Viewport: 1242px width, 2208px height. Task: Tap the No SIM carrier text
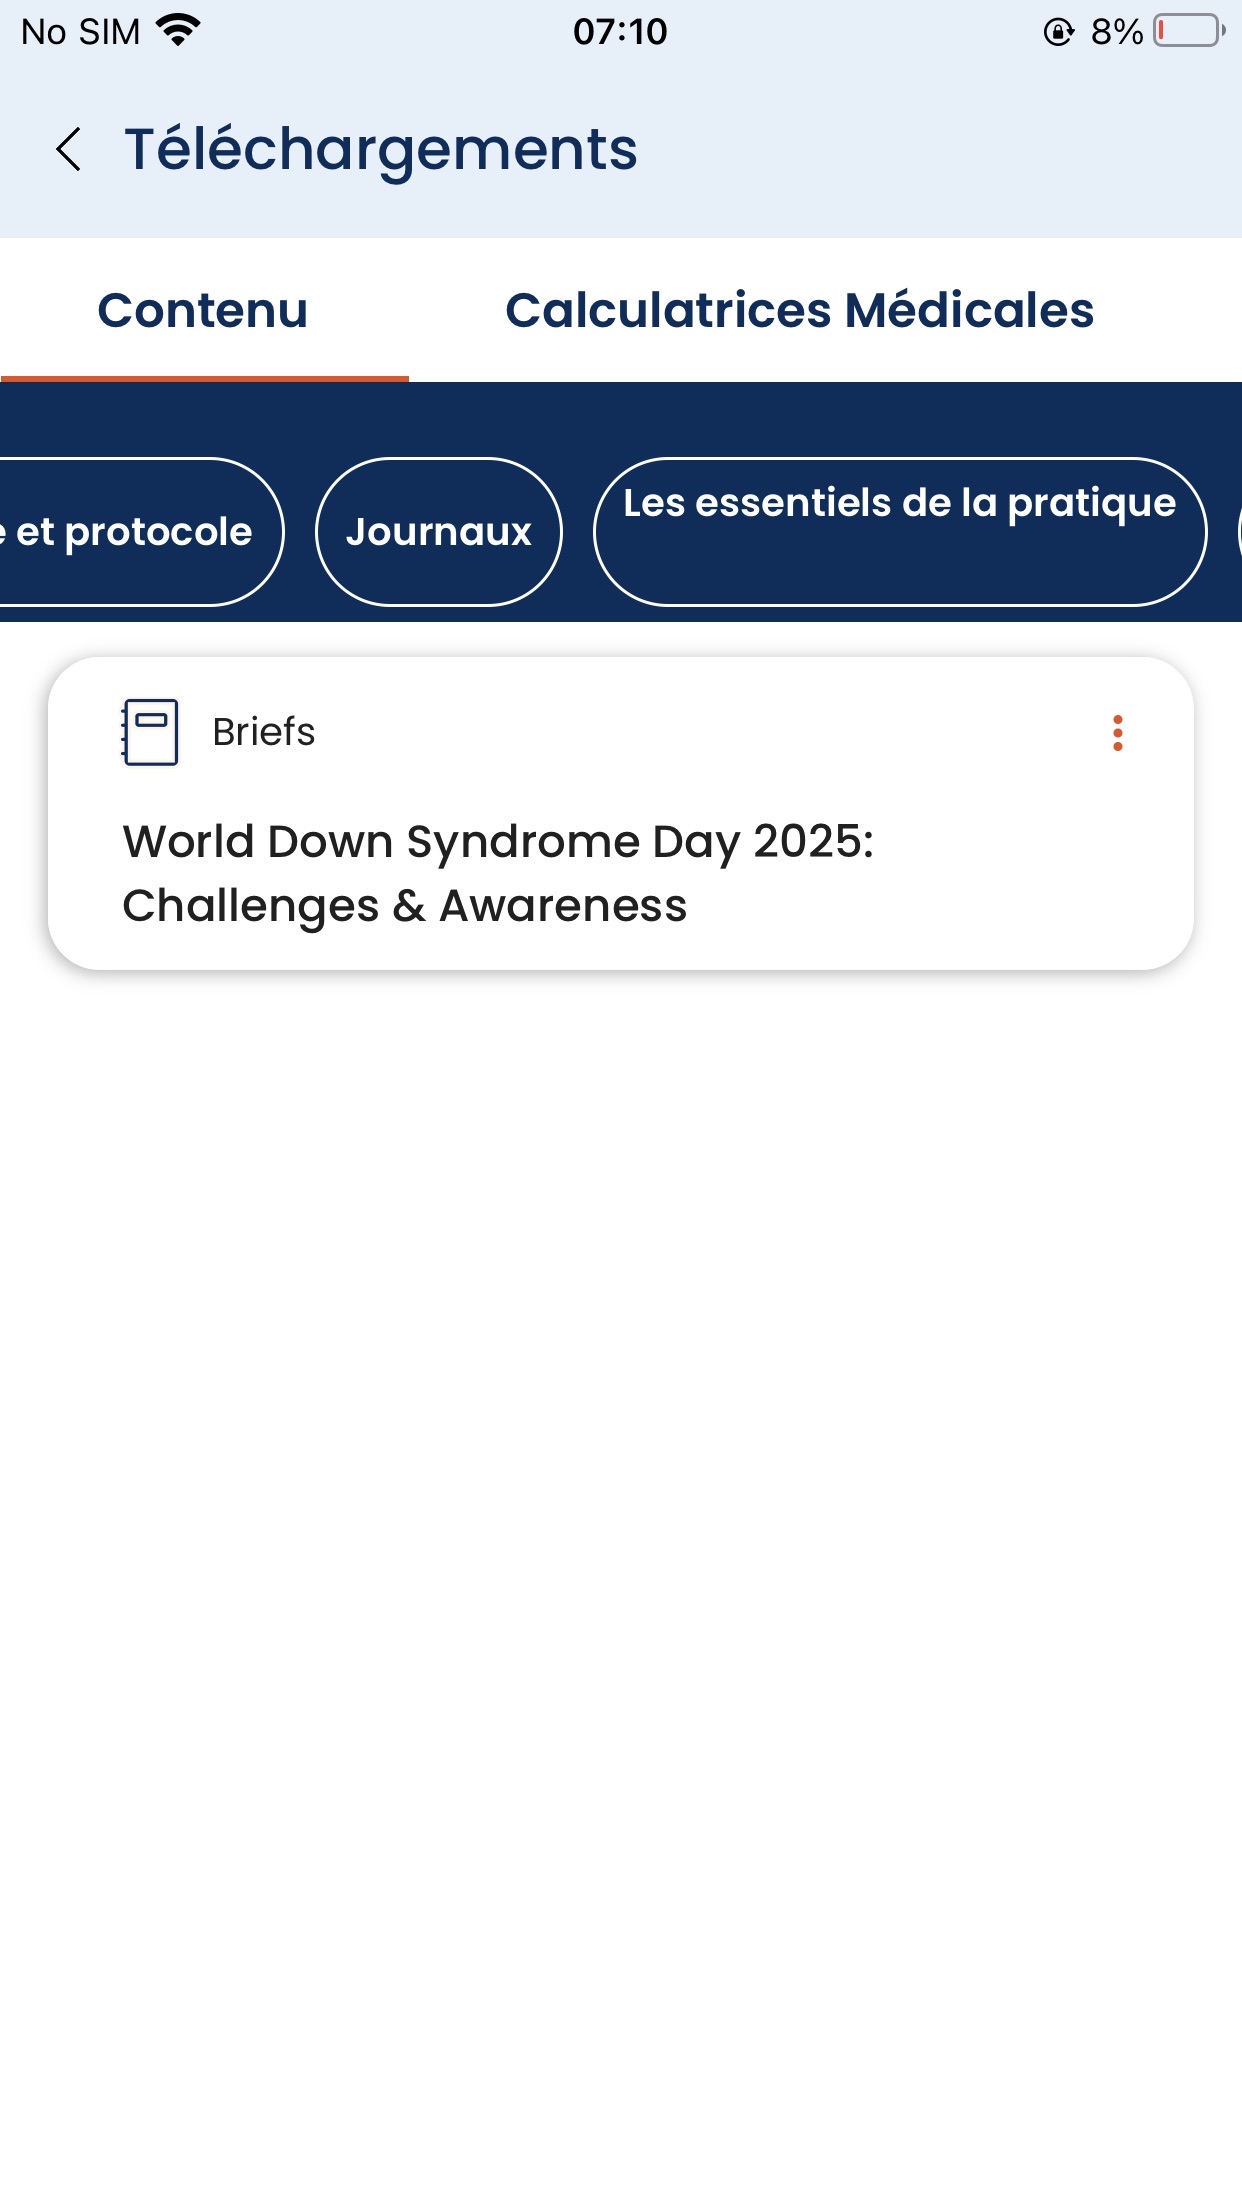80,32
